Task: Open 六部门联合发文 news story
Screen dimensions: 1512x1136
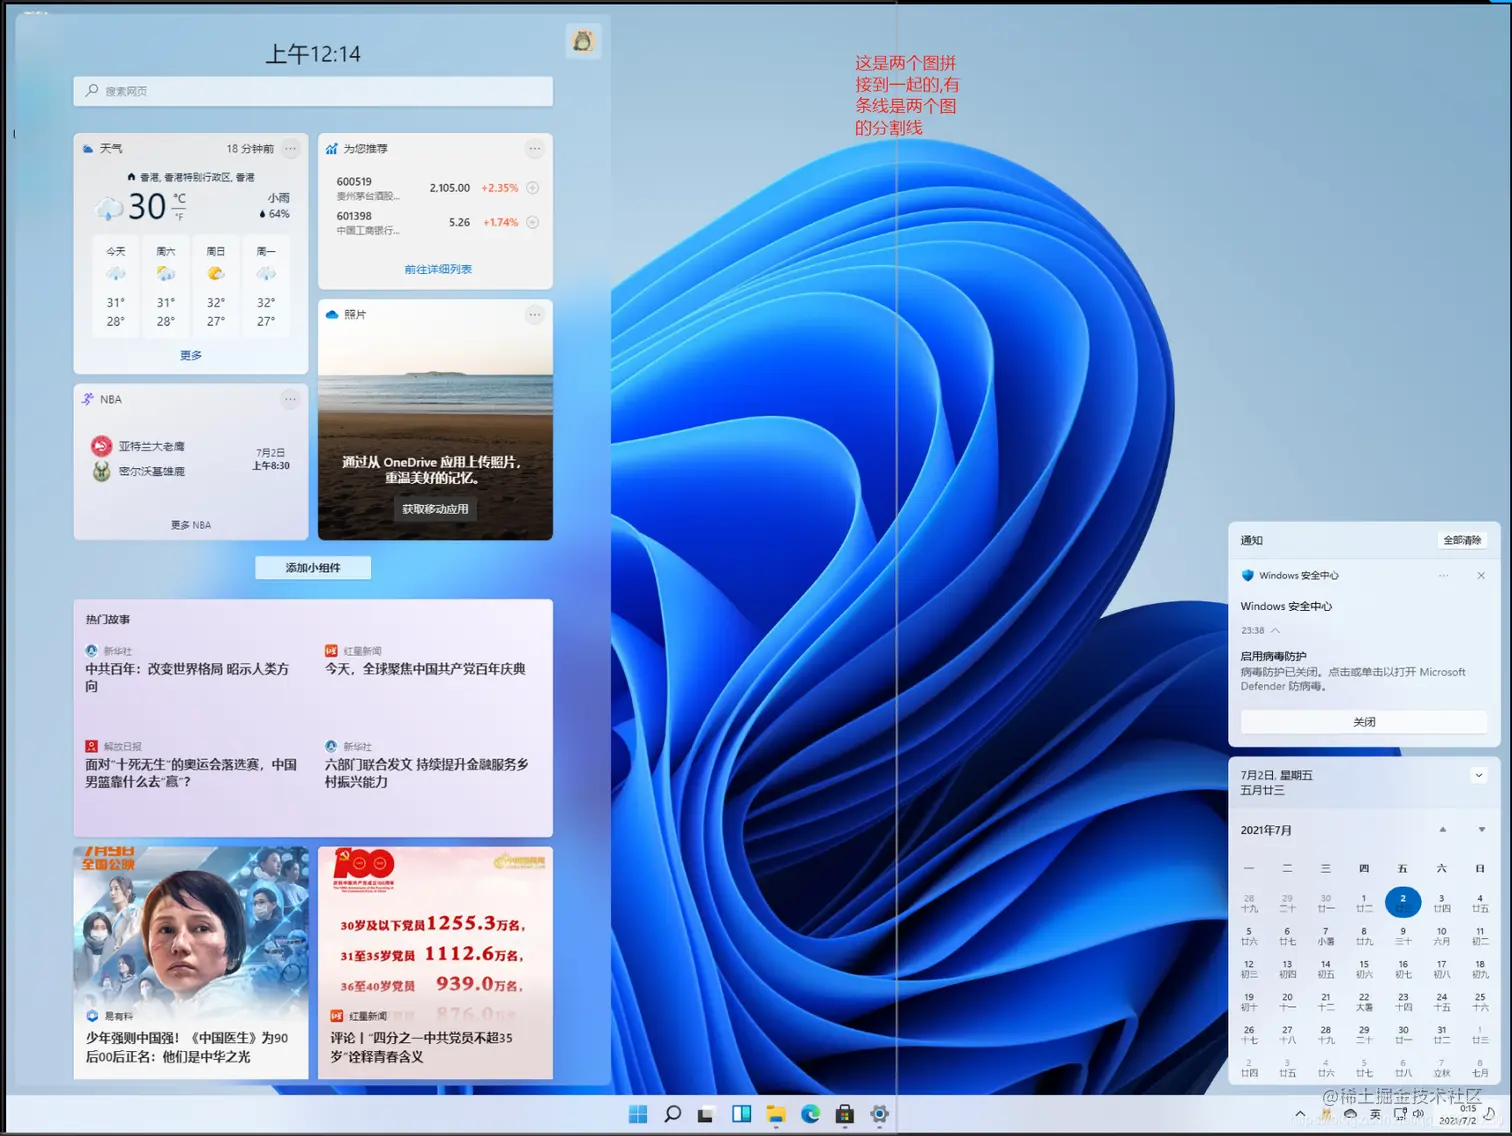Action: 426,773
